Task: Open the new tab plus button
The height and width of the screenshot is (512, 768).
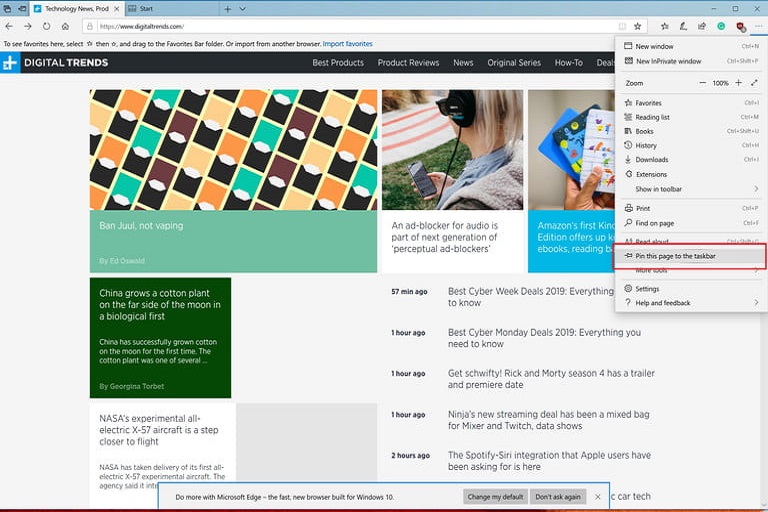Action: (x=227, y=8)
